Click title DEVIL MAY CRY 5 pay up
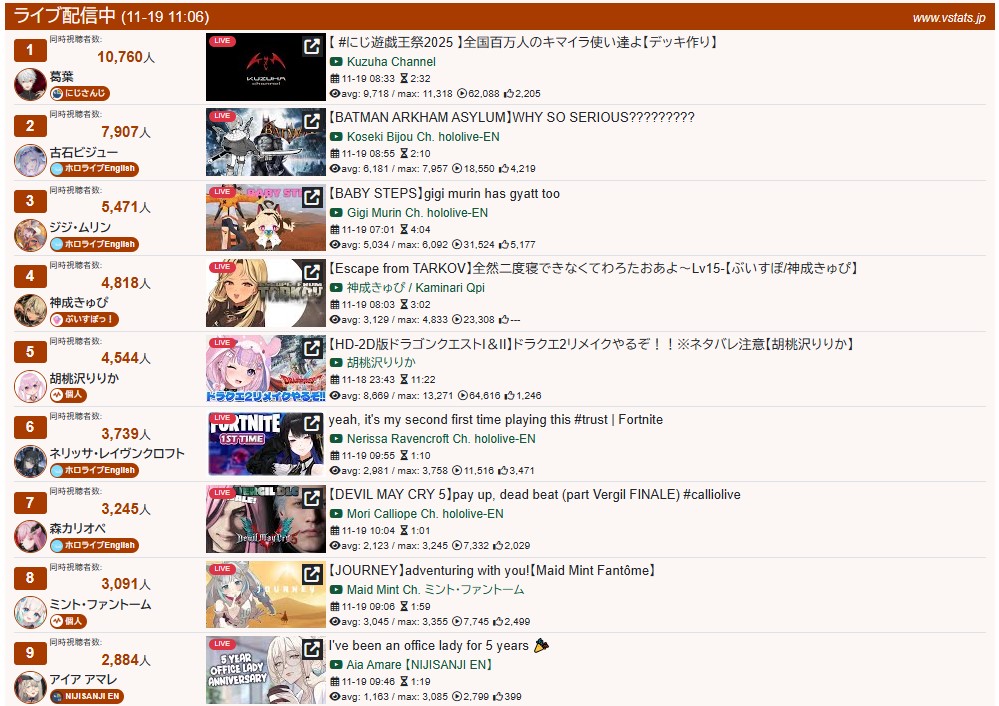 click(x=535, y=494)
